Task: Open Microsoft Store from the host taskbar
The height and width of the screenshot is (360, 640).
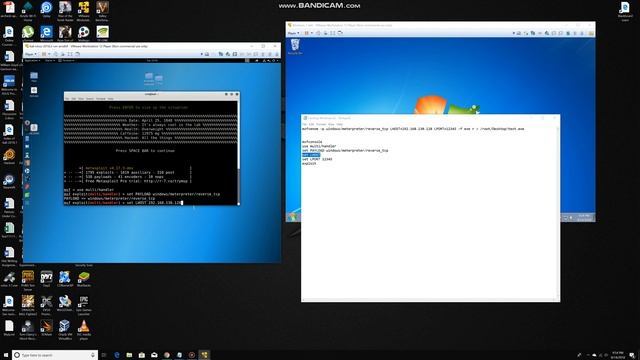Action: click(142, 355)
